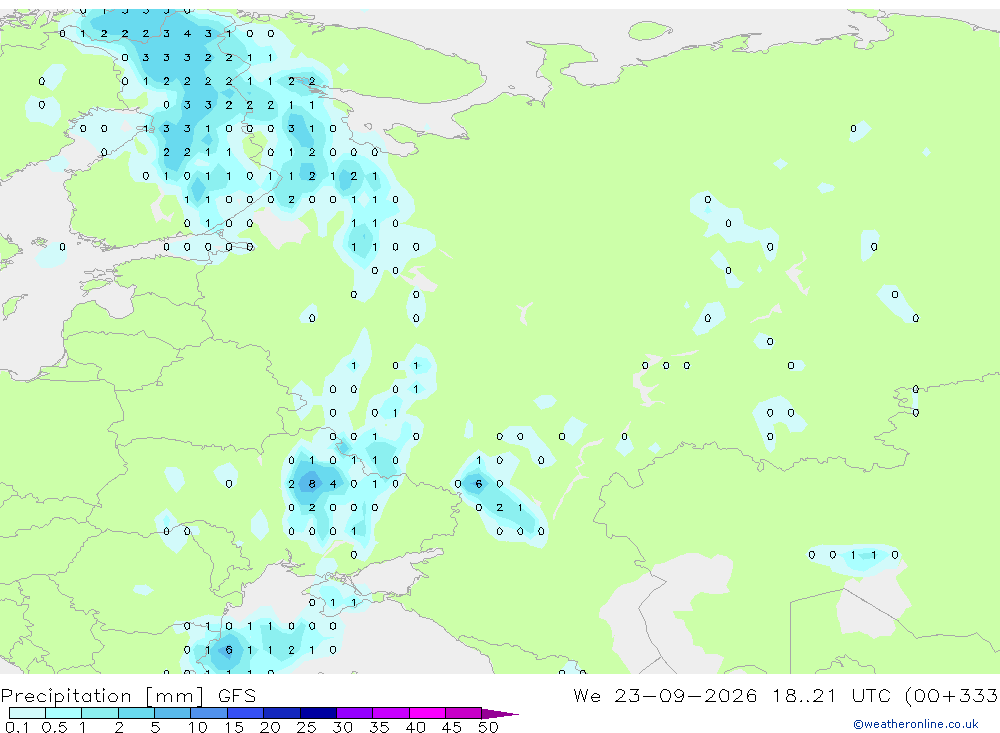Click the legend tick label "0.1"
This screenshot has height=733, width=1000.
tap(17, 727)
